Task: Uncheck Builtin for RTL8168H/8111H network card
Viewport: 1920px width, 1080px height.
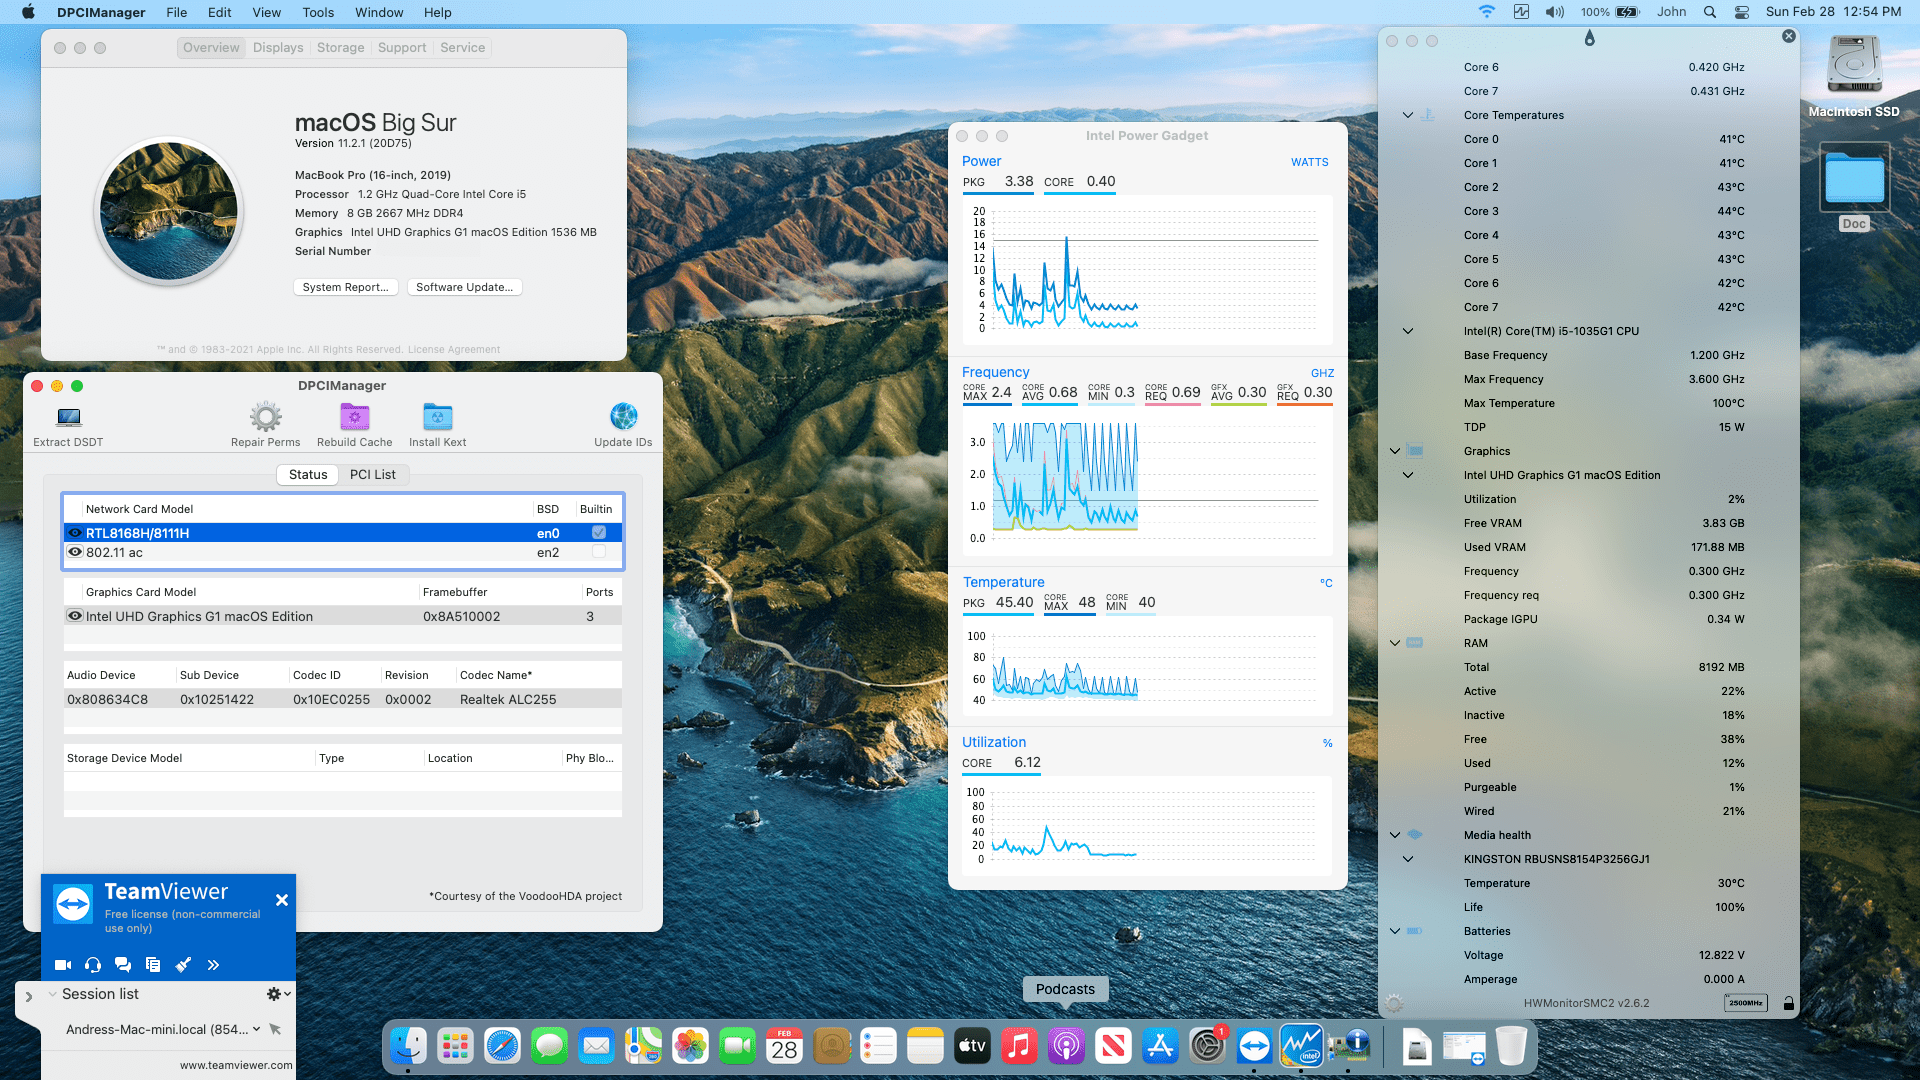Action: click(x=598, y=532)
